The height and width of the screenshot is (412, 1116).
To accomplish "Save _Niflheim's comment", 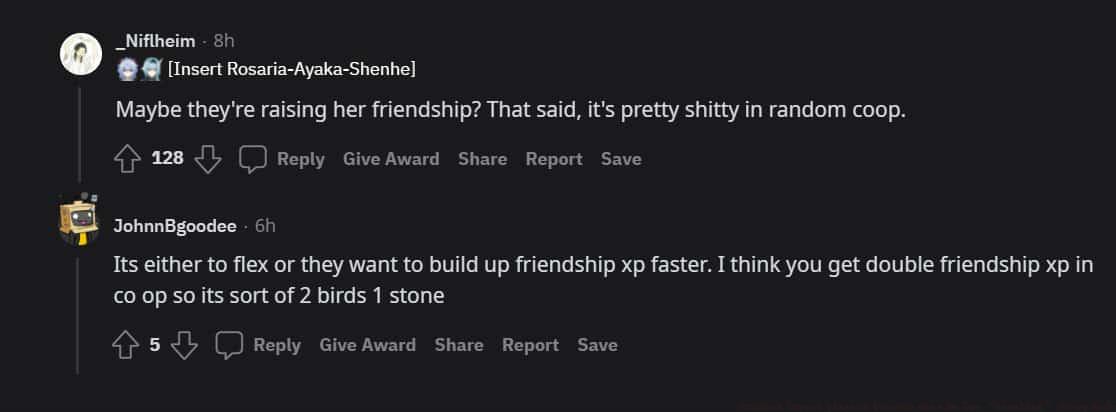I will point(621,159).
